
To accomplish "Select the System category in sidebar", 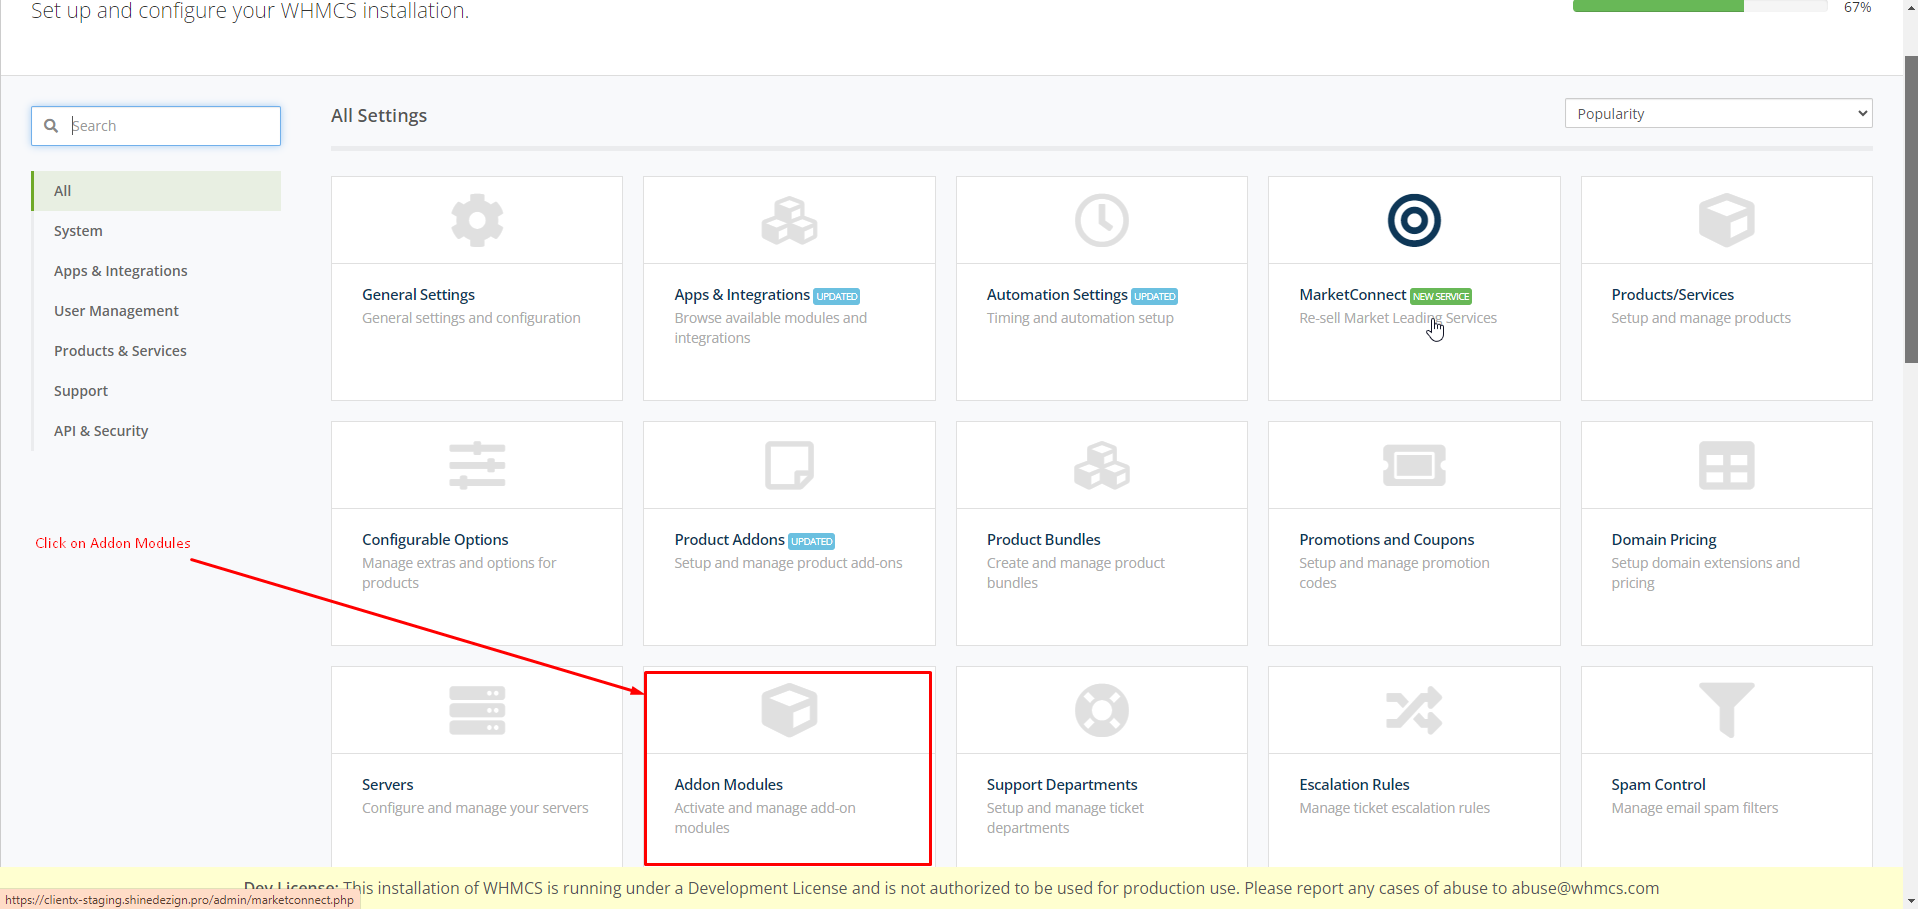I will (78, 231).
